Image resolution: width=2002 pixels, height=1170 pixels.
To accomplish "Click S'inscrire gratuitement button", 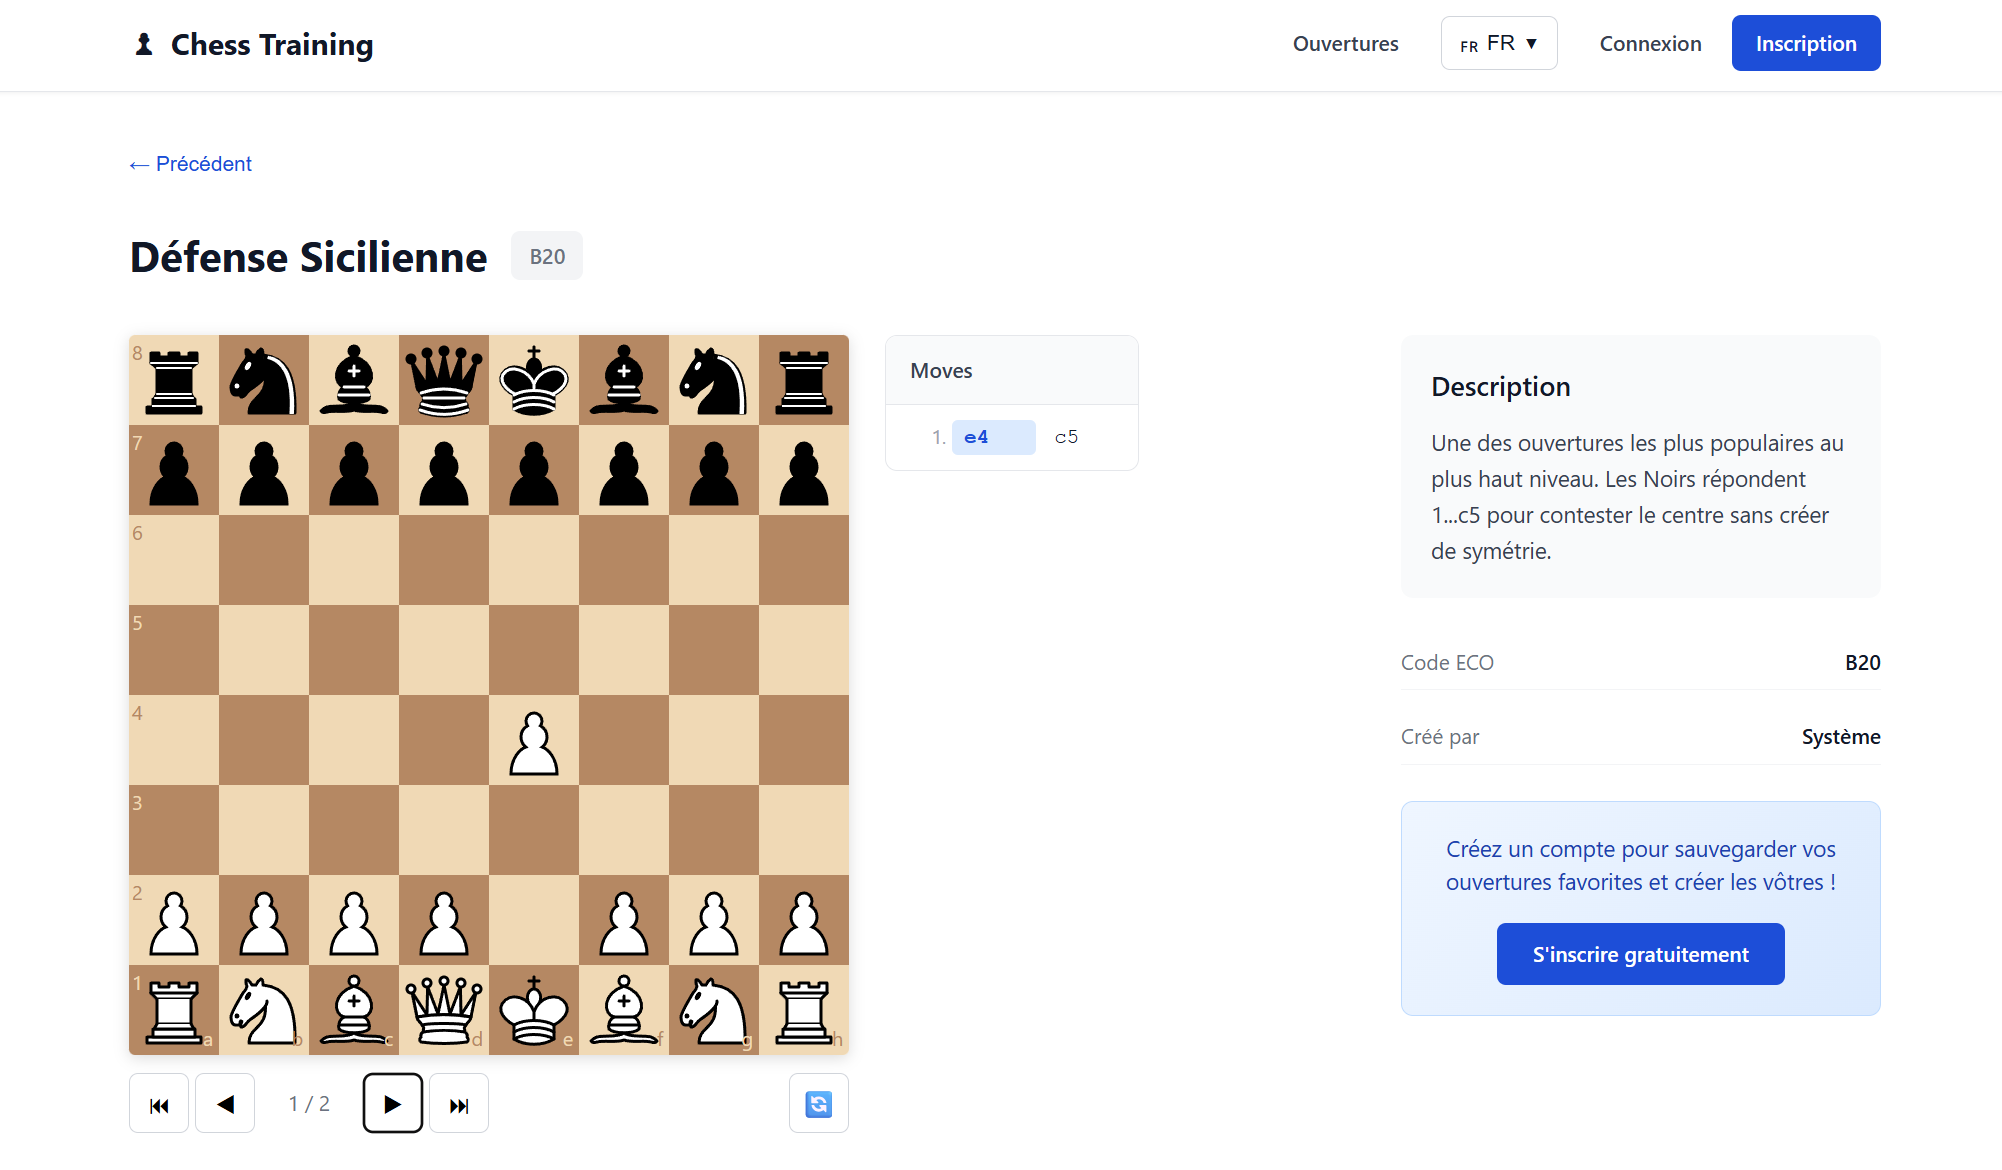I will pyautogui.click(x=1640, y=954).
